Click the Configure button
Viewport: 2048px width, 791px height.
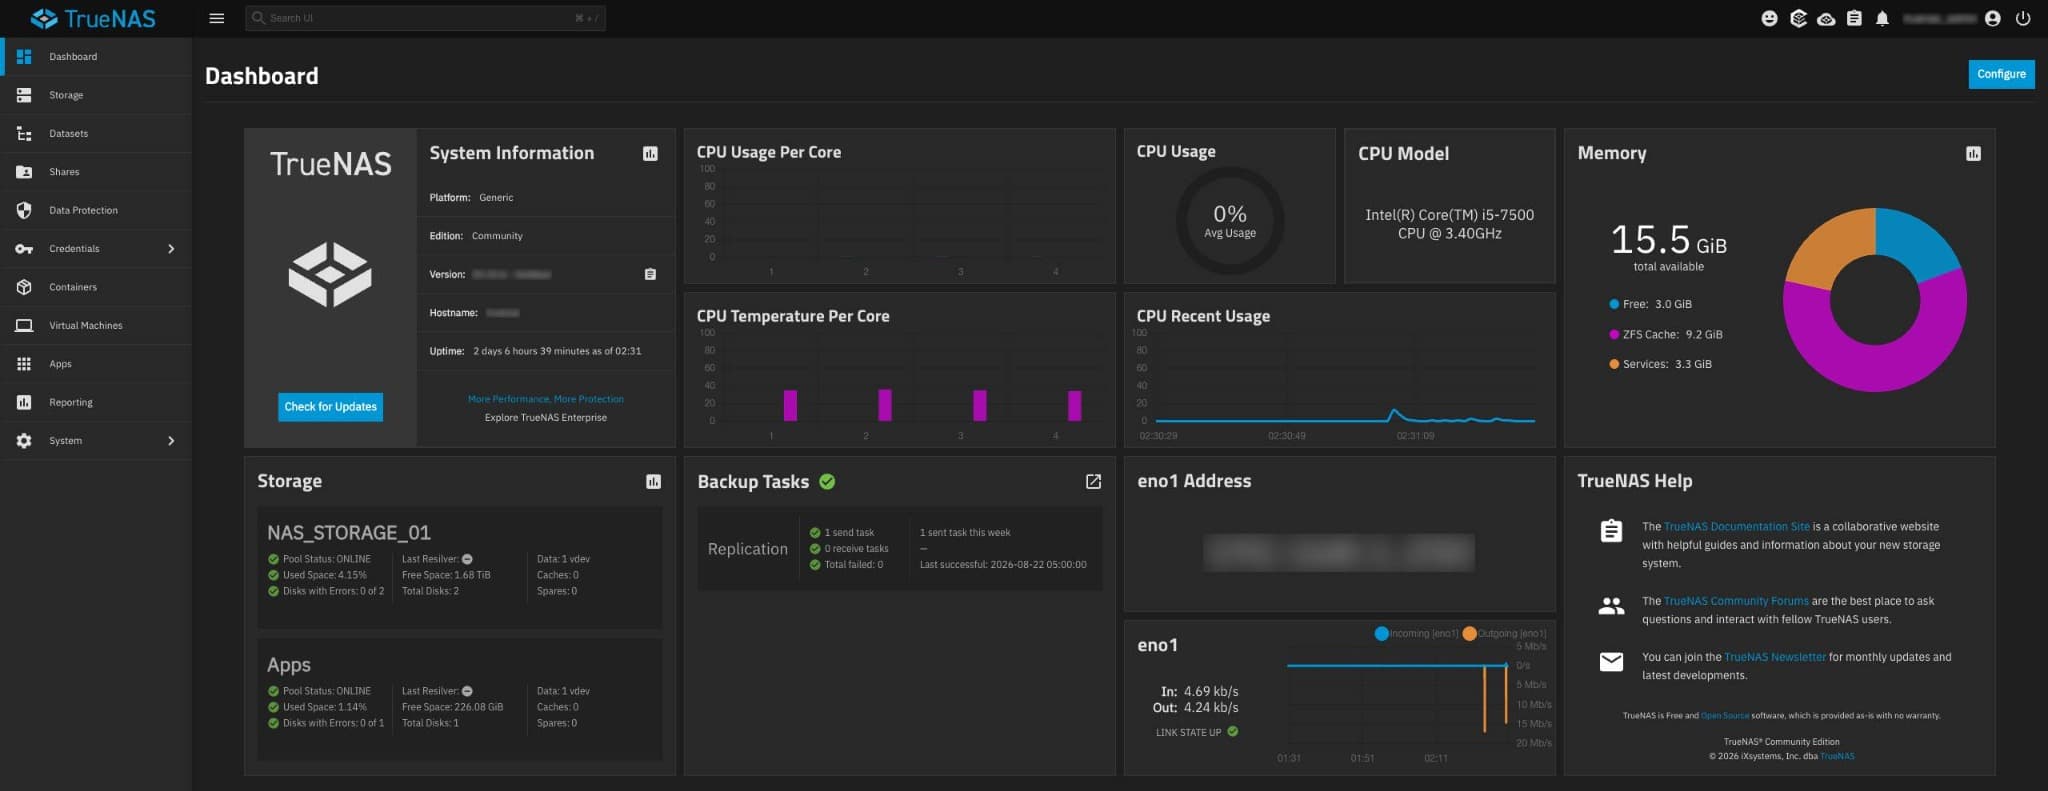(x=2001, y=74)
